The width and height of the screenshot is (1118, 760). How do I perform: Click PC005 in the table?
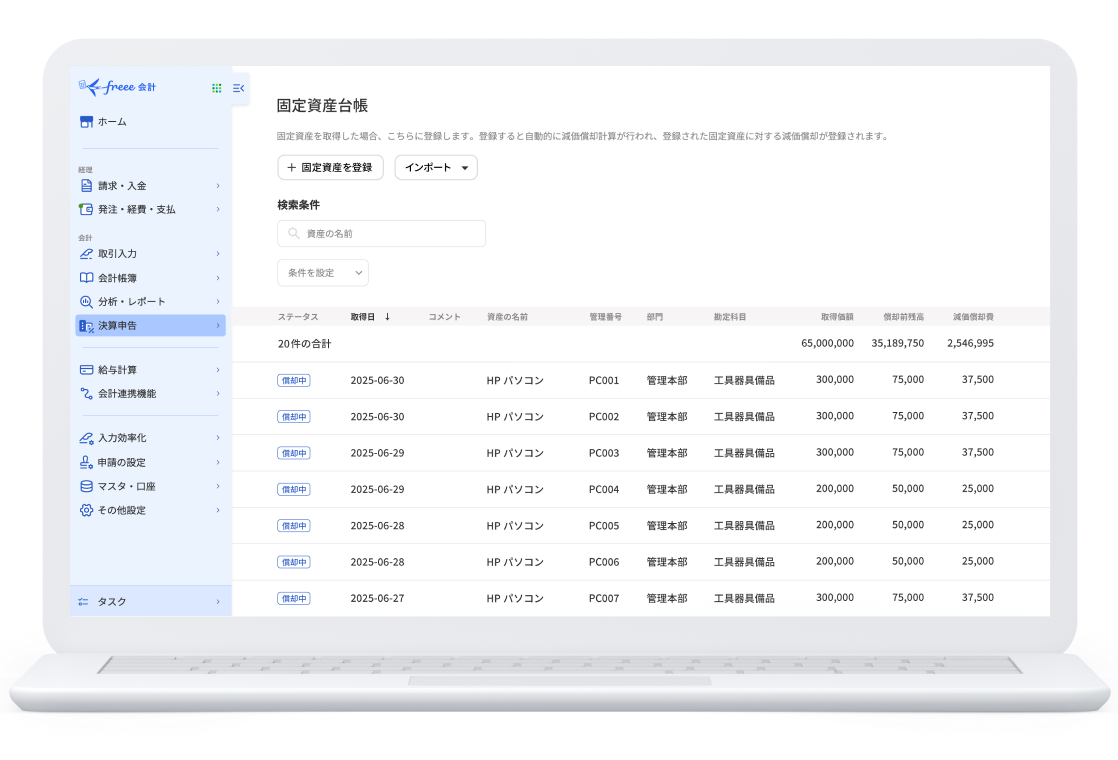click(x=604, y=525)
